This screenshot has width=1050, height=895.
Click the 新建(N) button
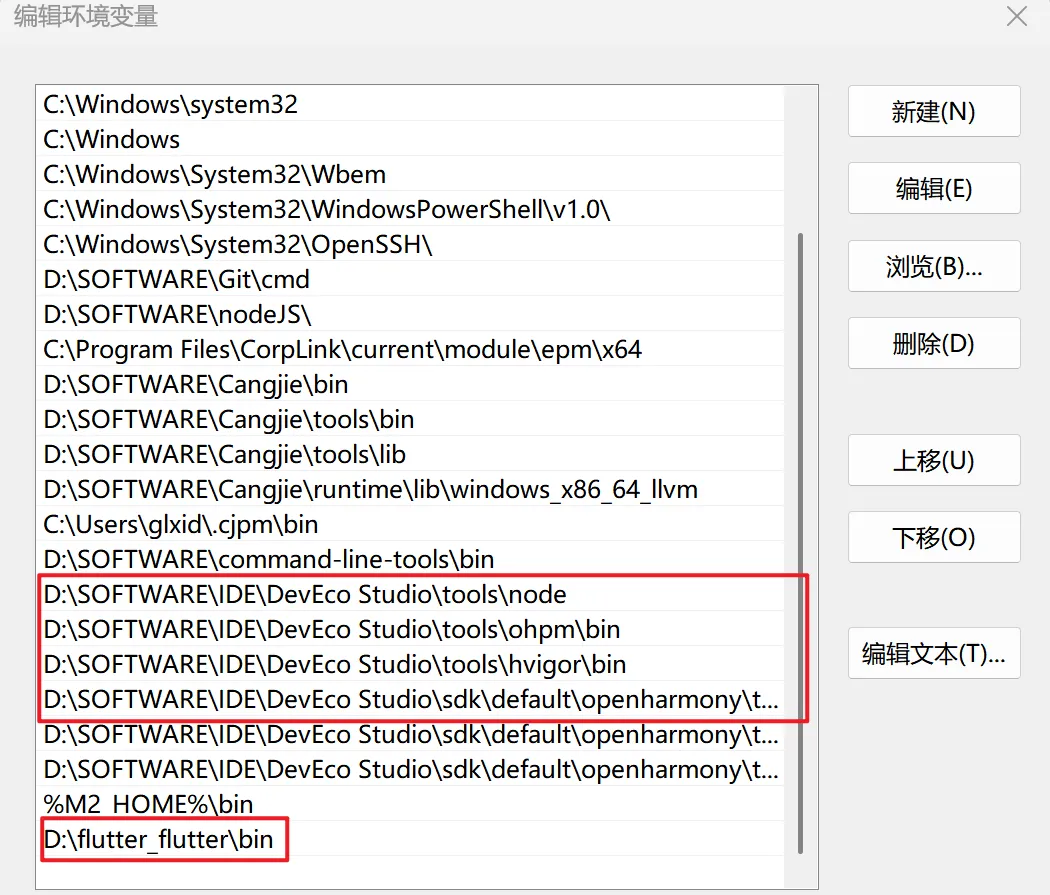[x=933, y=111]
